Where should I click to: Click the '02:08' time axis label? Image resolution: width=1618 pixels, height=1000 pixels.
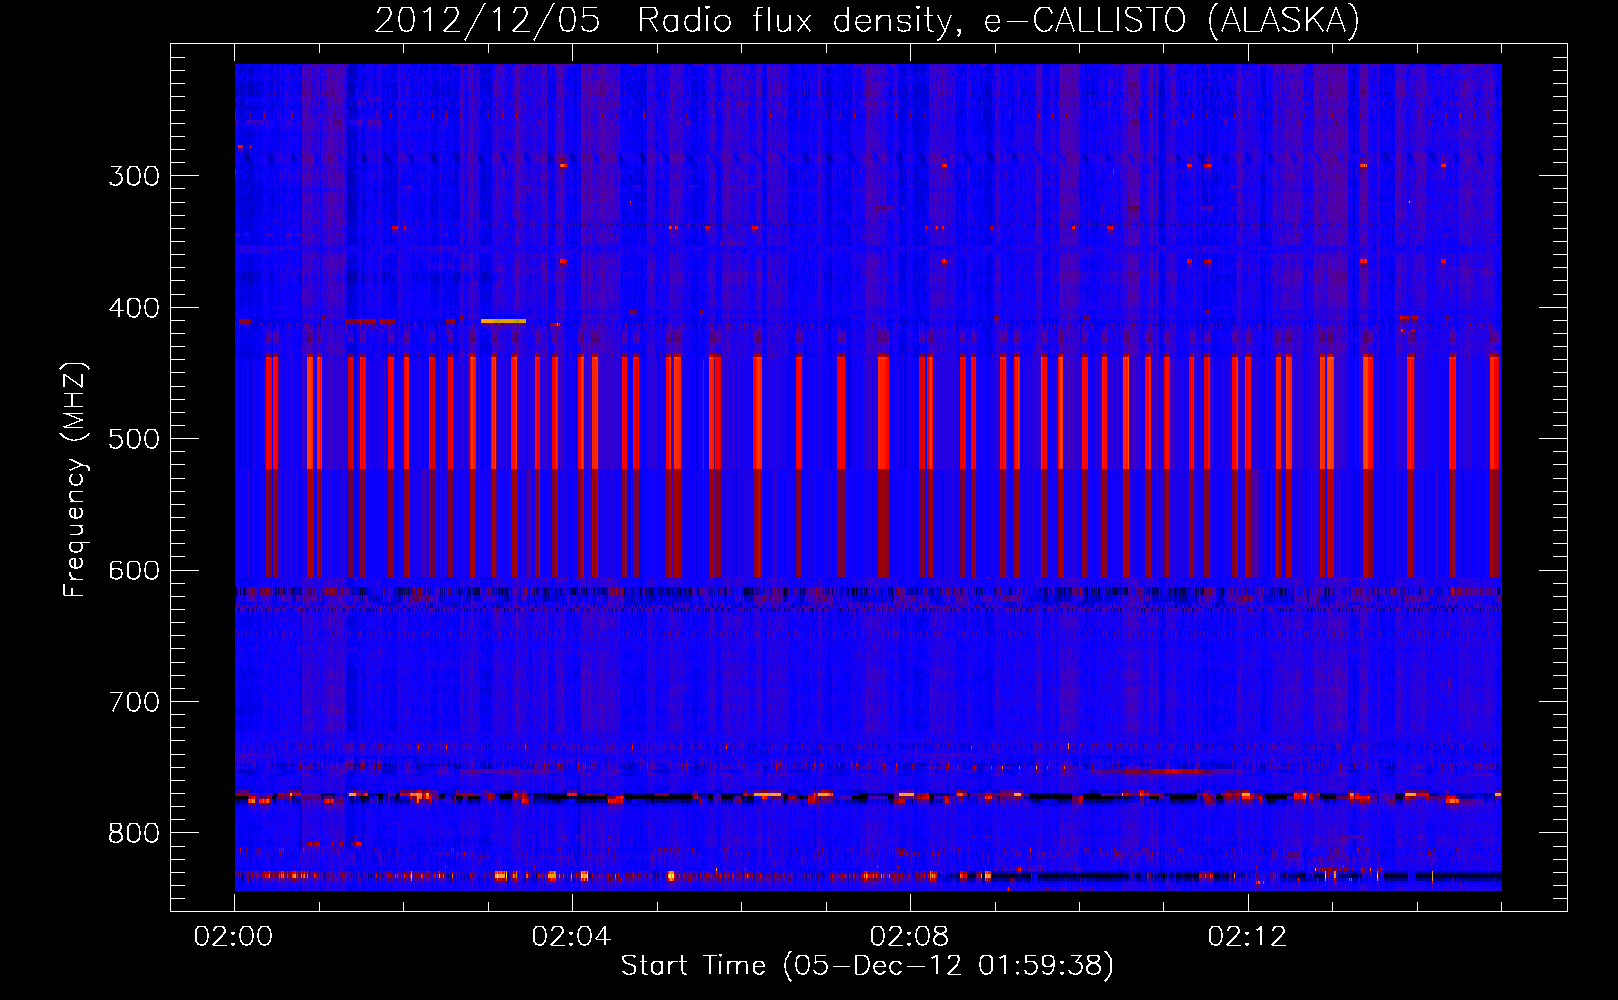tap(909, 936)
